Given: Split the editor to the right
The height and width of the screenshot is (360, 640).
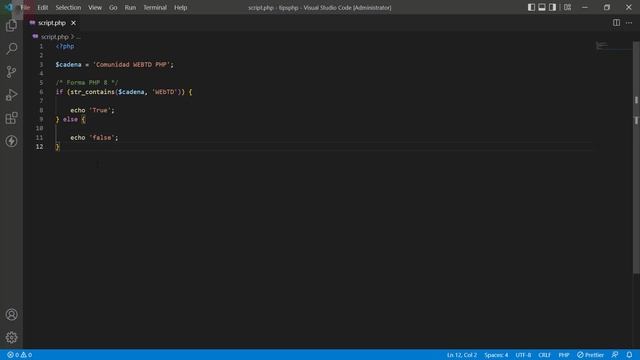Looking at the screenshot, I should click(616, 23).
